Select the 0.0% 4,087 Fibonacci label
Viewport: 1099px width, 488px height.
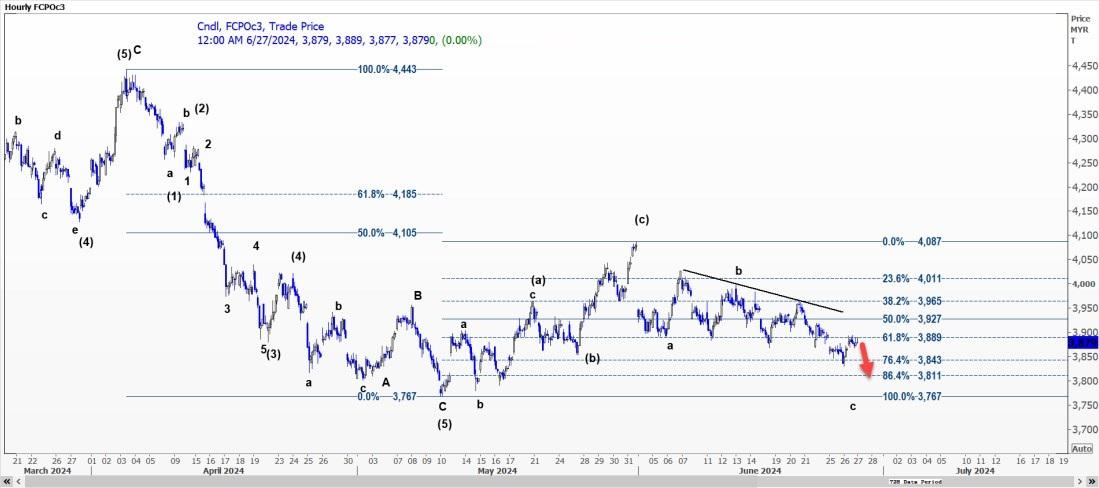911,241
